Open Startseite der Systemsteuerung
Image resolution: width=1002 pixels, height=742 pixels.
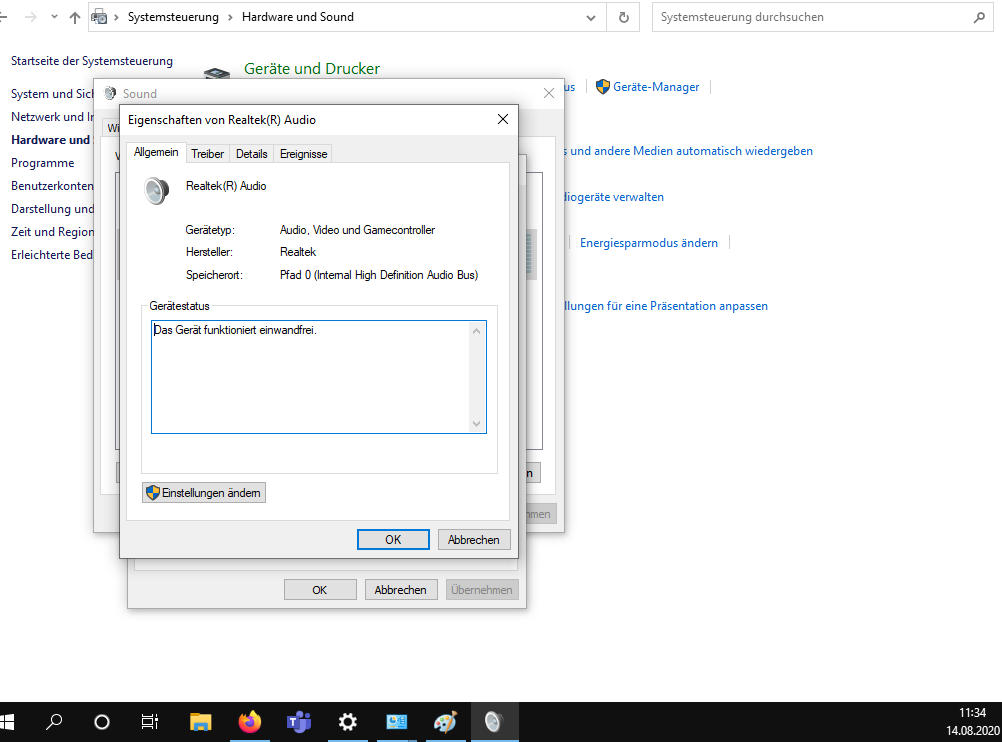tap(91, 61)
